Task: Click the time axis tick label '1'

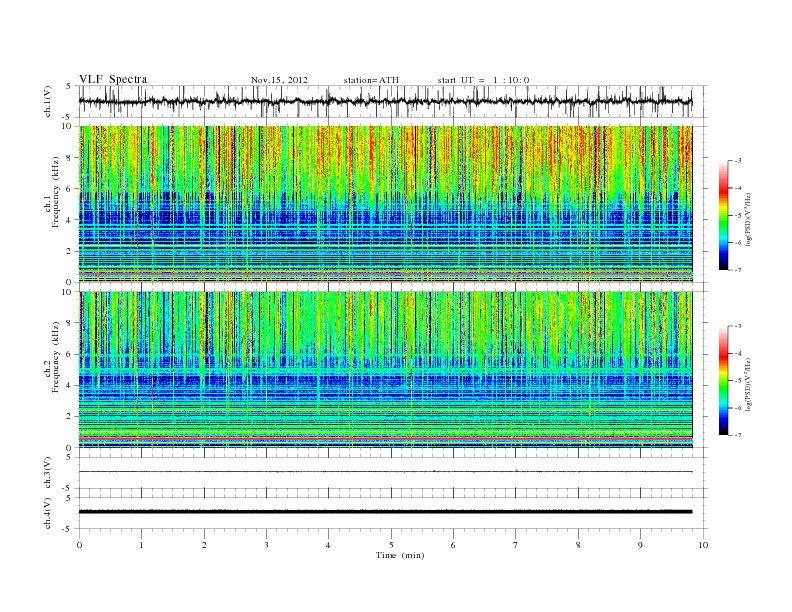Action: [142, 545]
